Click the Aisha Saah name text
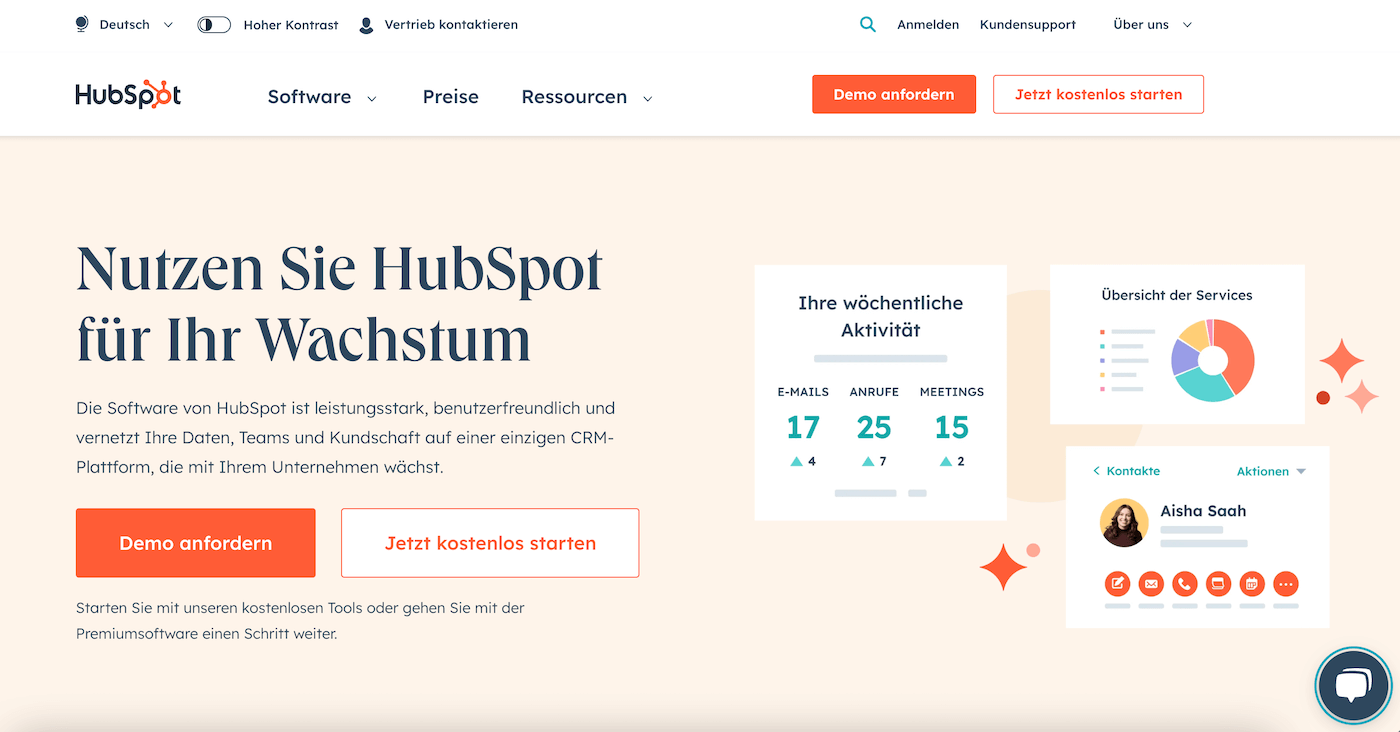Image resolution: width=1400 pixels, height=732 pixels. pos(1203,511)
